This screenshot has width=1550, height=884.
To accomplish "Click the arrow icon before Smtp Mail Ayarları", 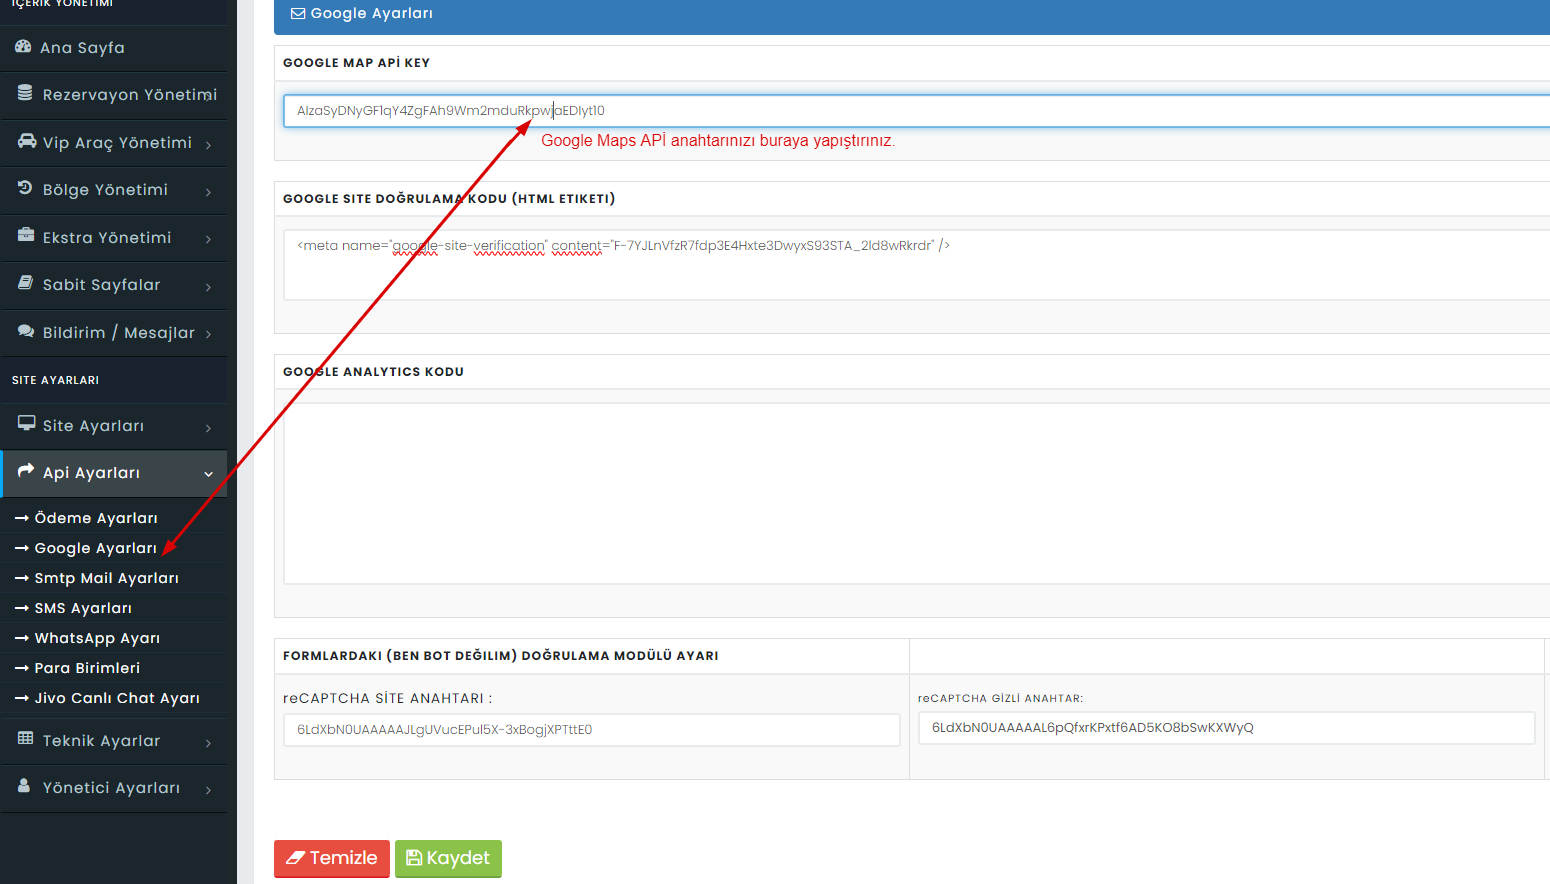I will [22, 578].
